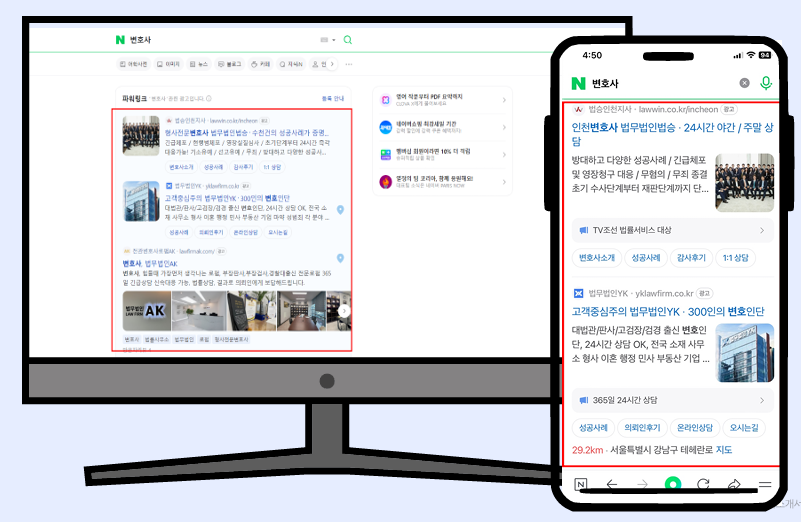Select the 블로그 tab on desktop search
Viewport: 801px width, 522px height.
(230, 64)
